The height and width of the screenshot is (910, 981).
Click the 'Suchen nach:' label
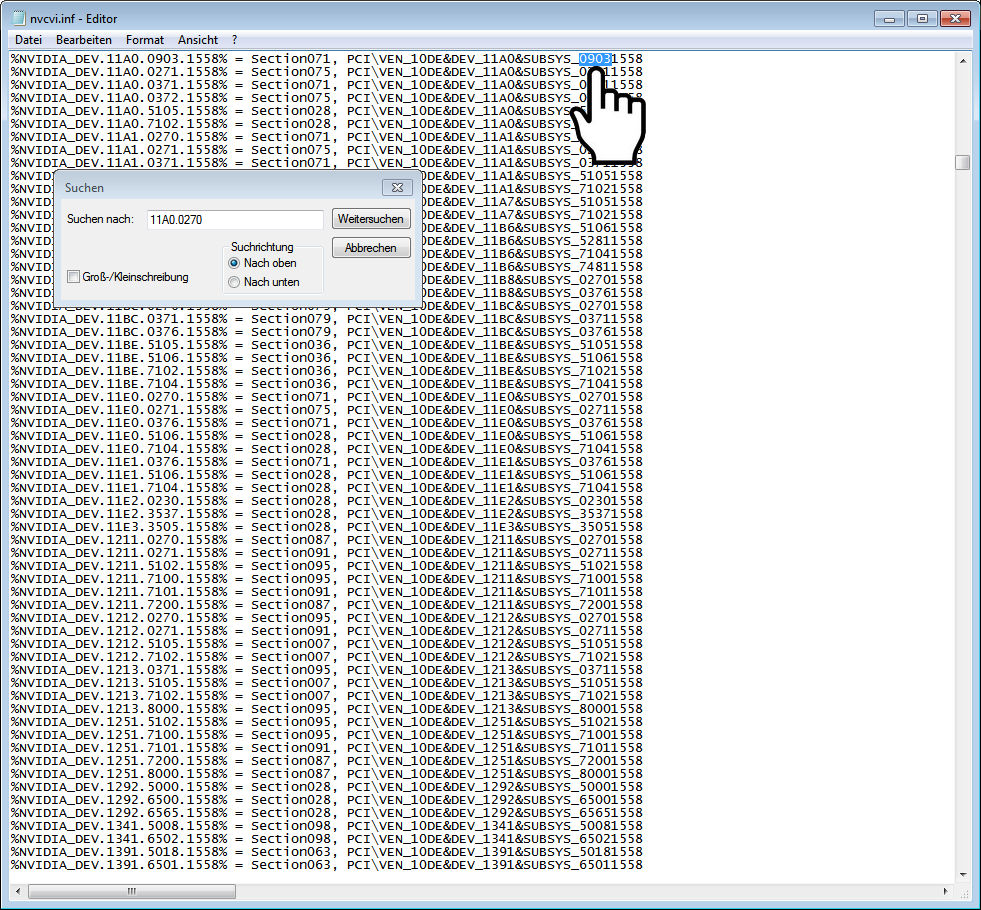[x=100, y=219]
